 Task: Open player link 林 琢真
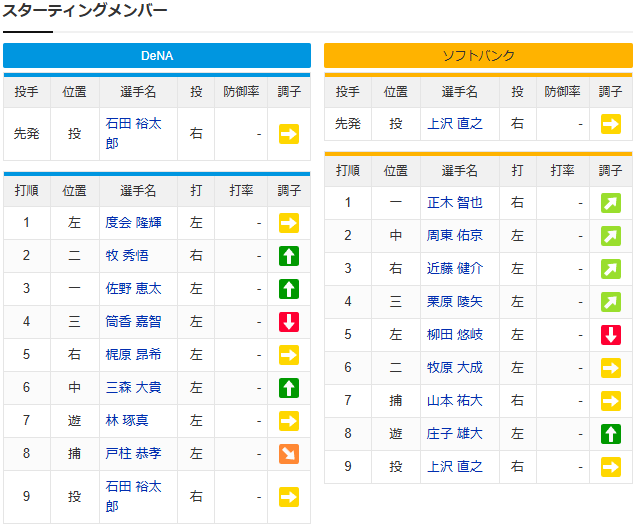coord(127,421)
